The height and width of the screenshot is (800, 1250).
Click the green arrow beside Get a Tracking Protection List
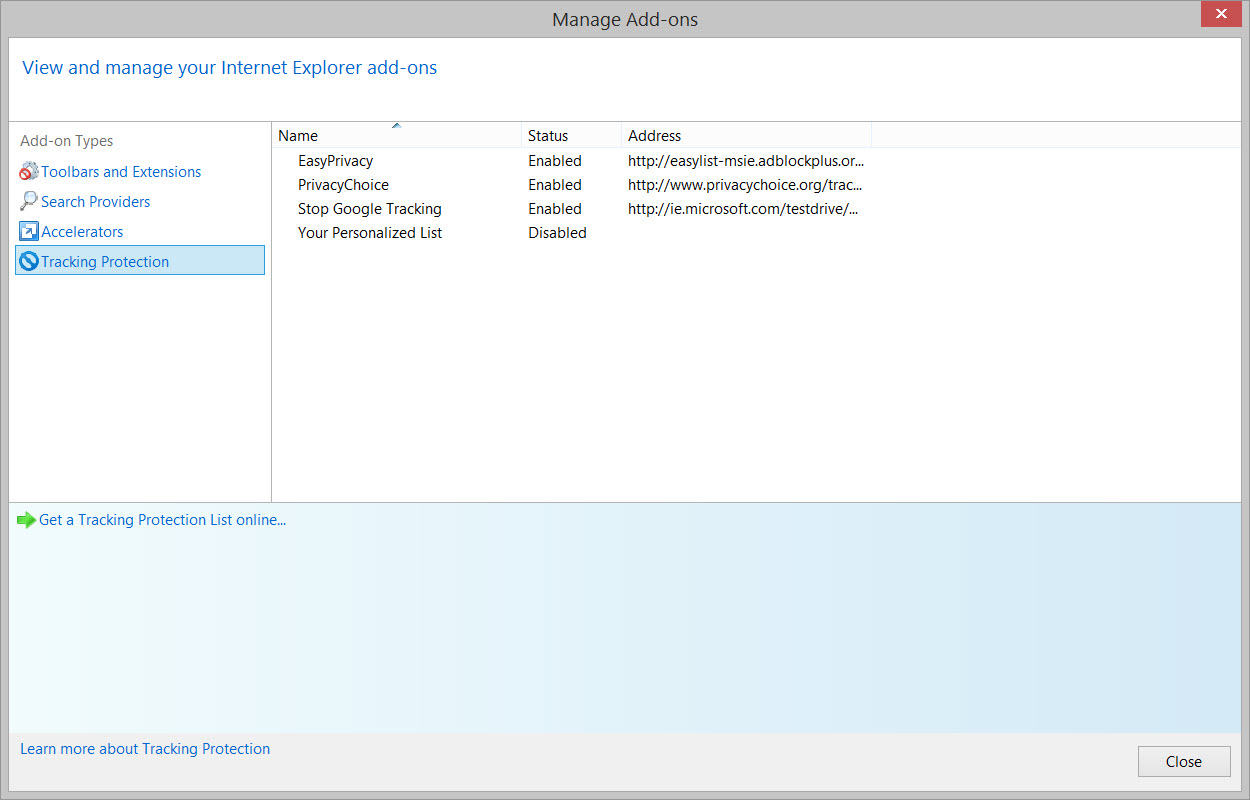click(x=27, y=520)
